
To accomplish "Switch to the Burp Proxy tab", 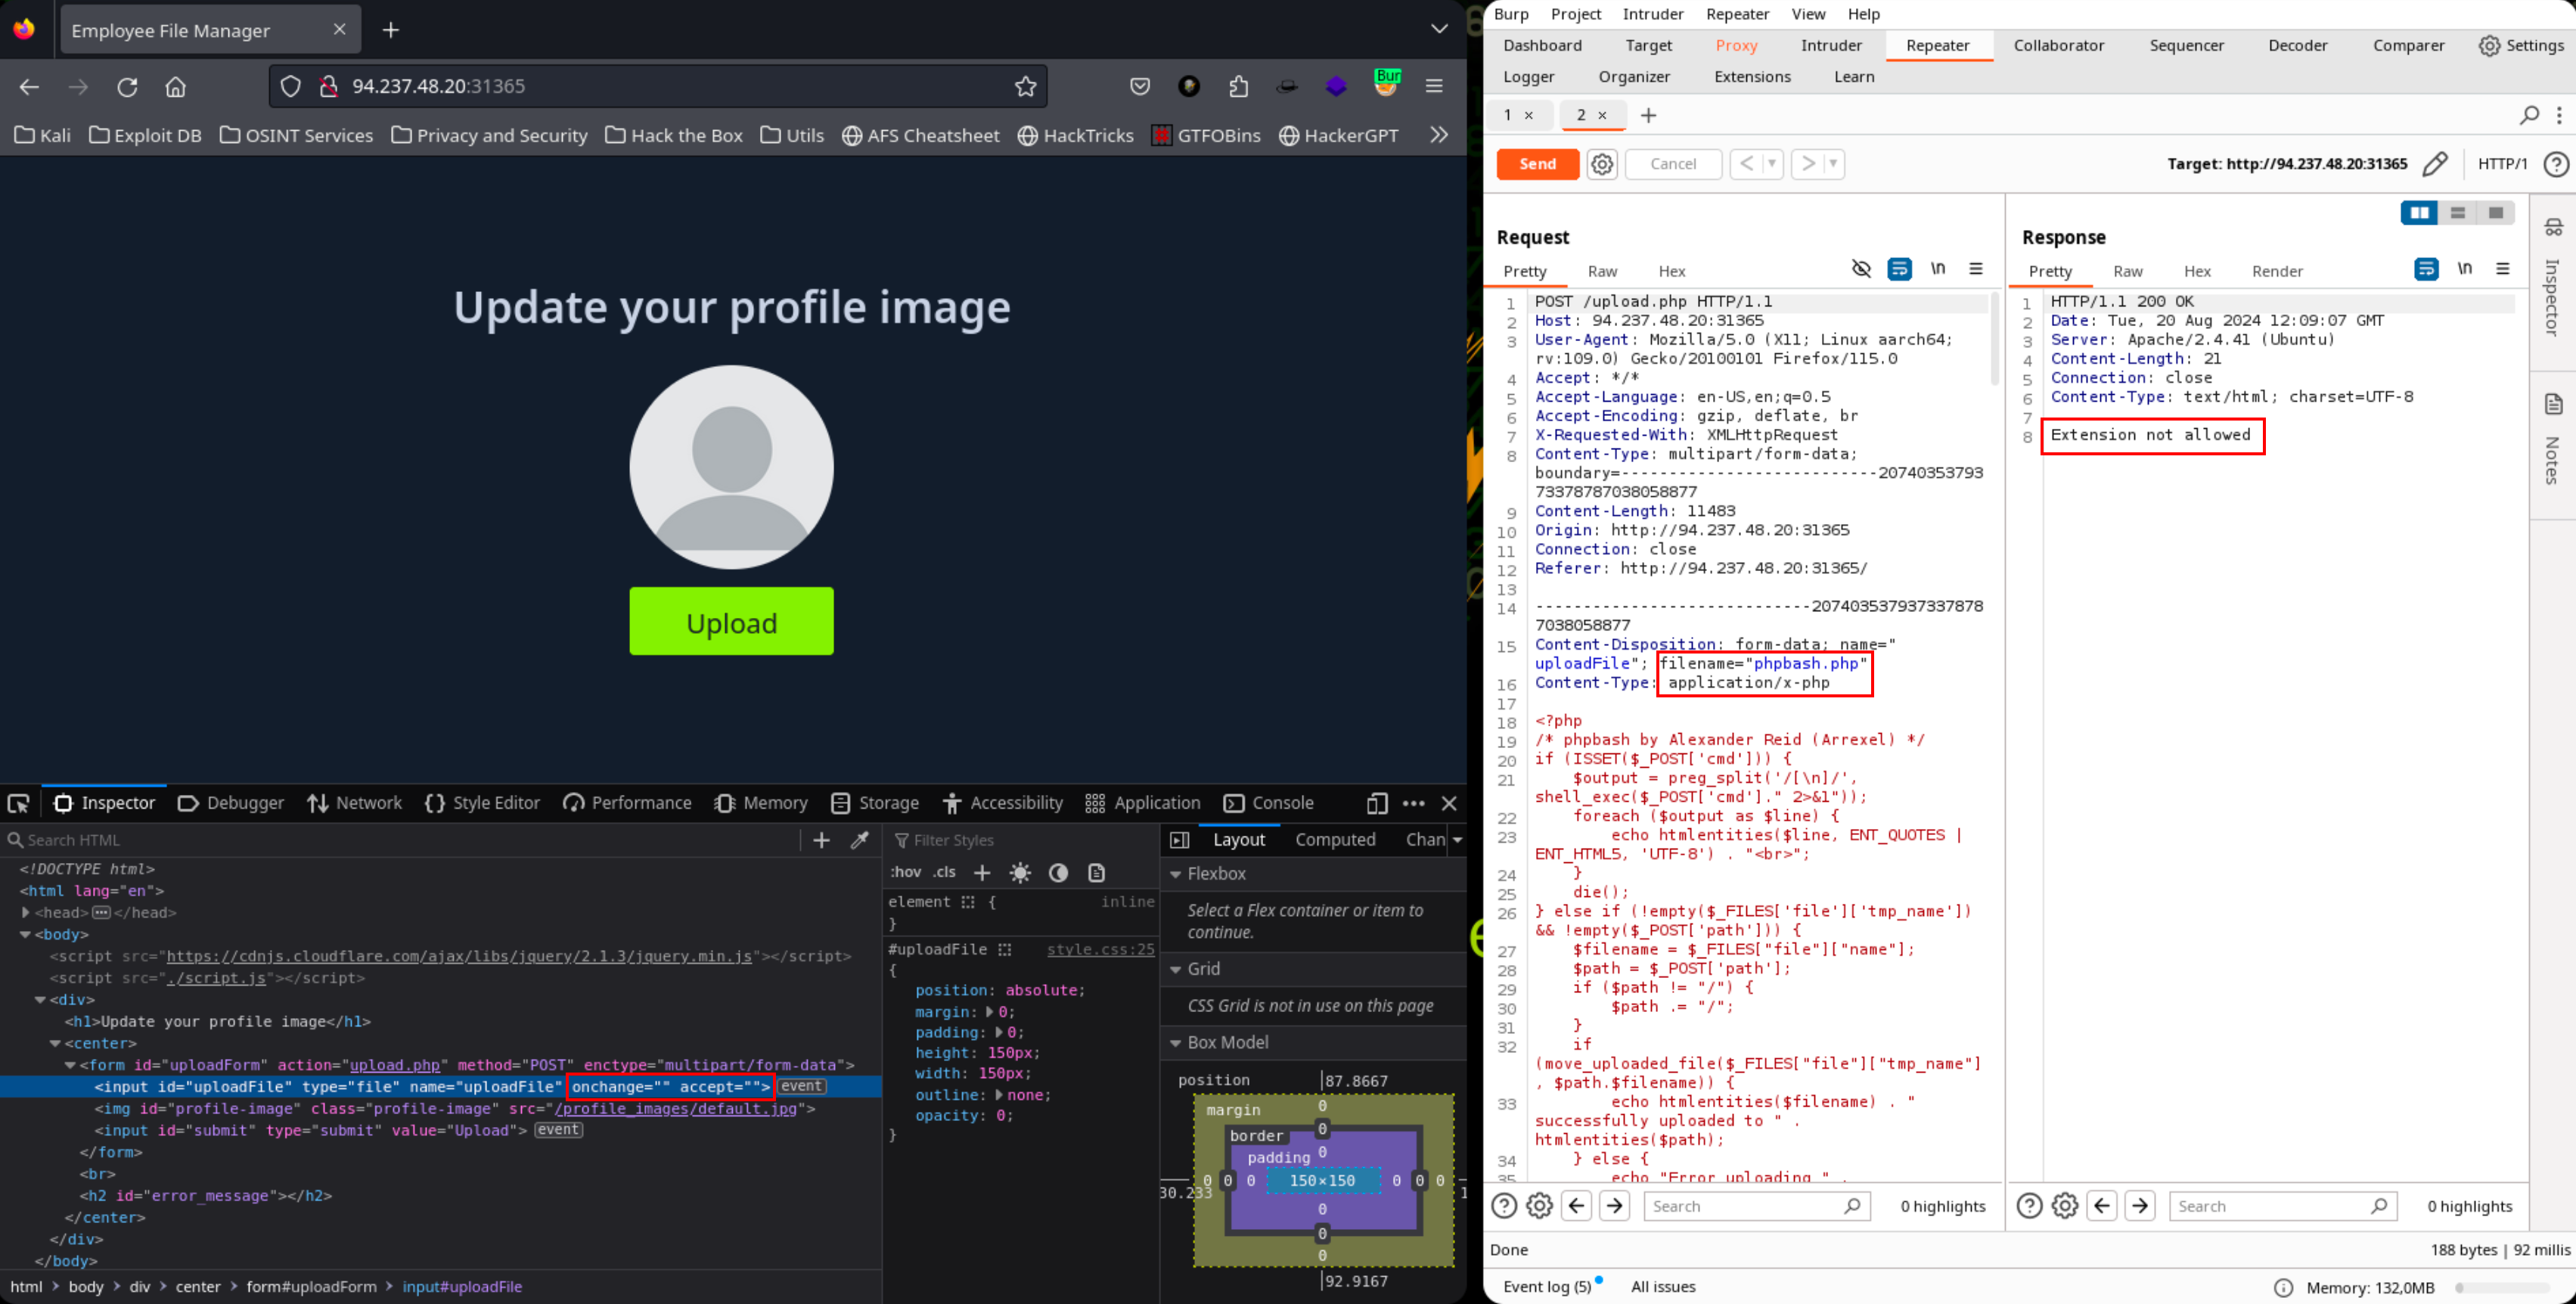I will (1736, 45).
